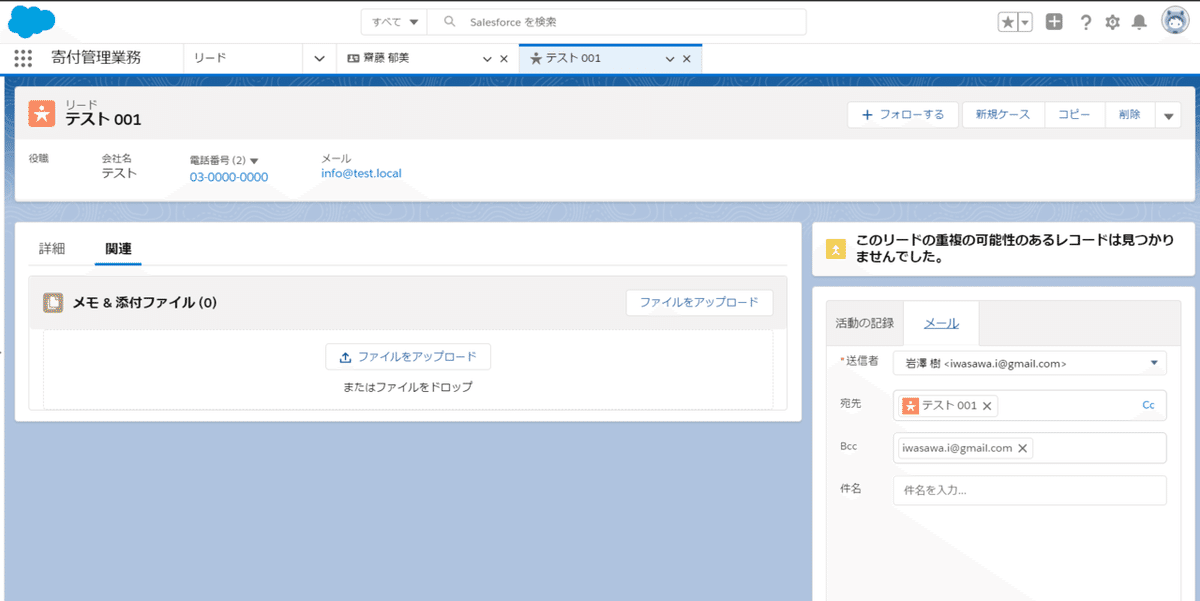Image resolution: width=1200 pixels, height=601 pixels.
Task: Expand the 電話番号 dropdown arrow
Action: coord(255,158)
